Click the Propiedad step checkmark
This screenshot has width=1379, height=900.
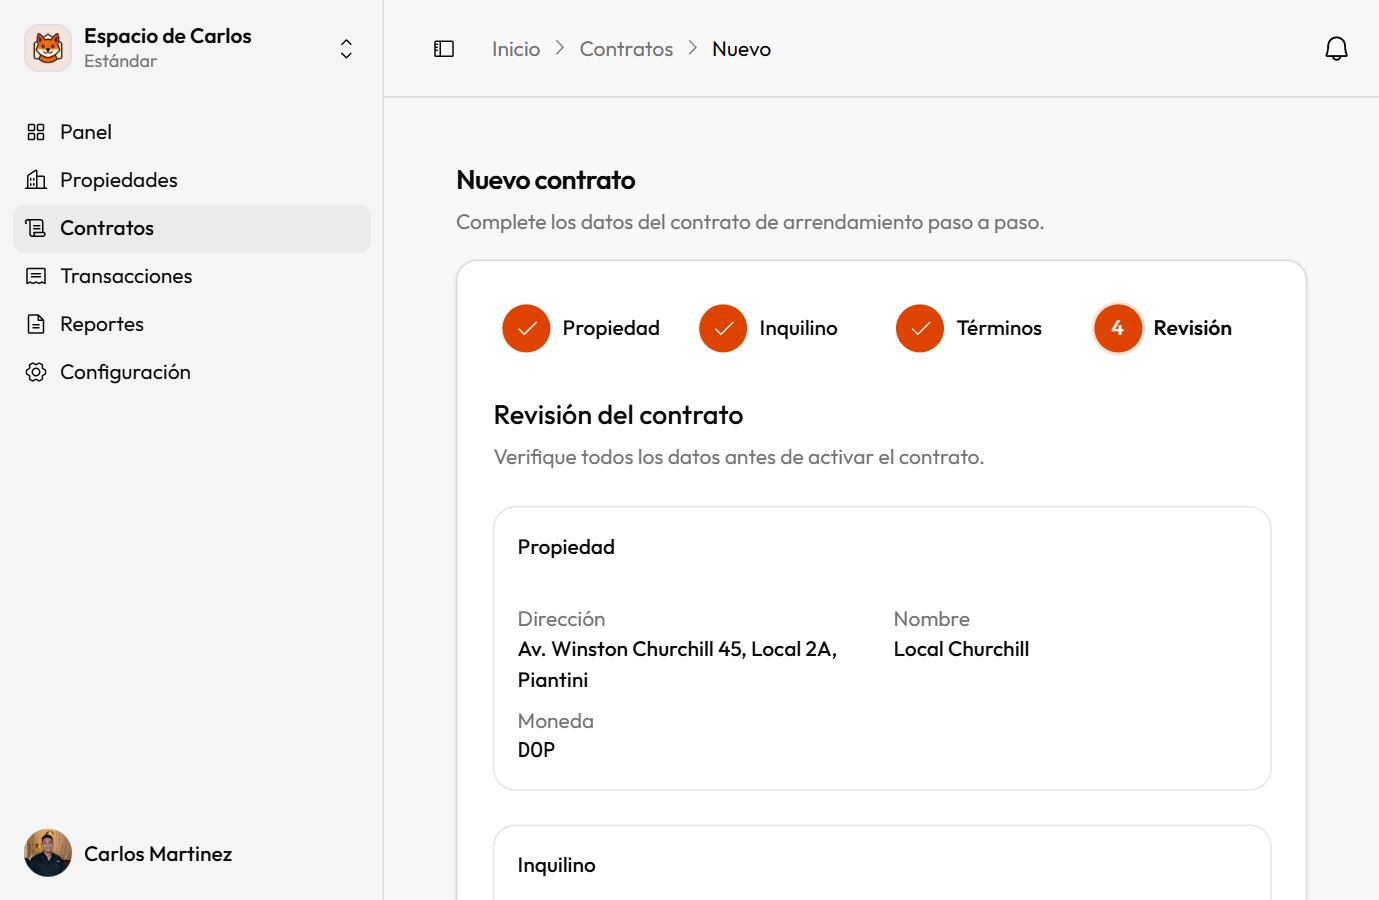526,328
